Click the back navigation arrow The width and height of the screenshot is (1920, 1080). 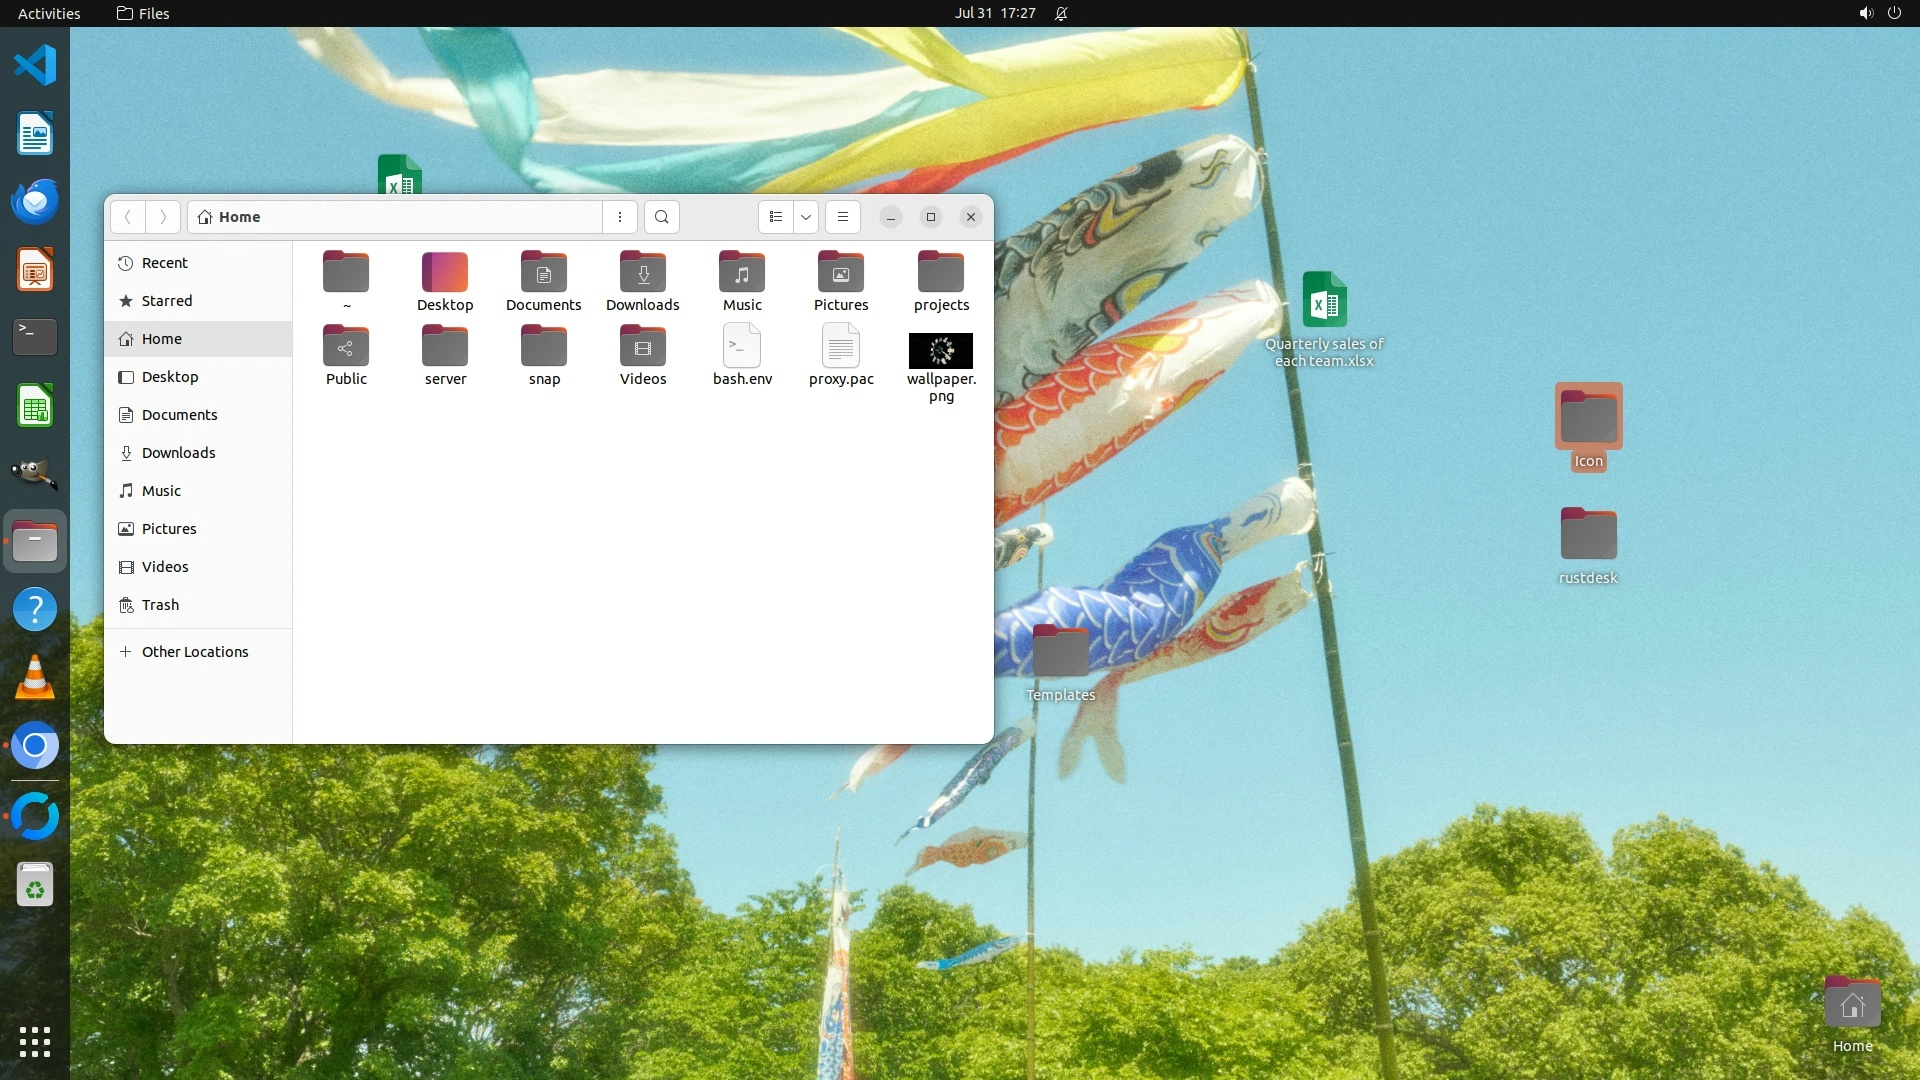[128, 217]
